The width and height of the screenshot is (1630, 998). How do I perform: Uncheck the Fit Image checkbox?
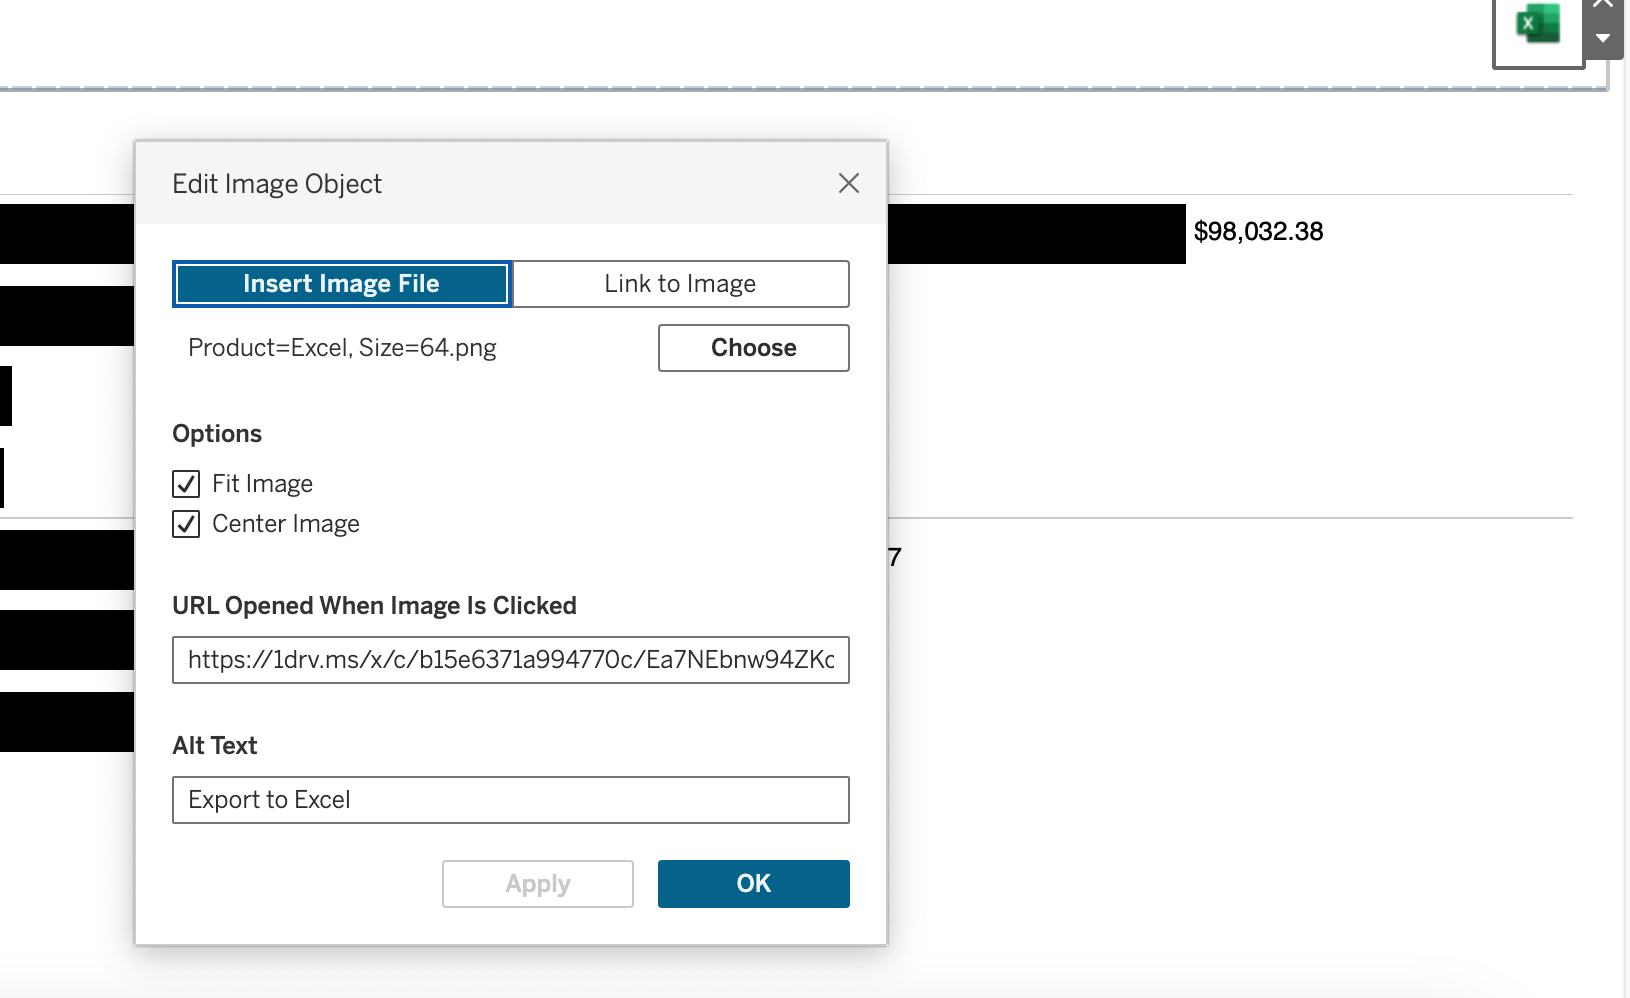click(186, 484)
